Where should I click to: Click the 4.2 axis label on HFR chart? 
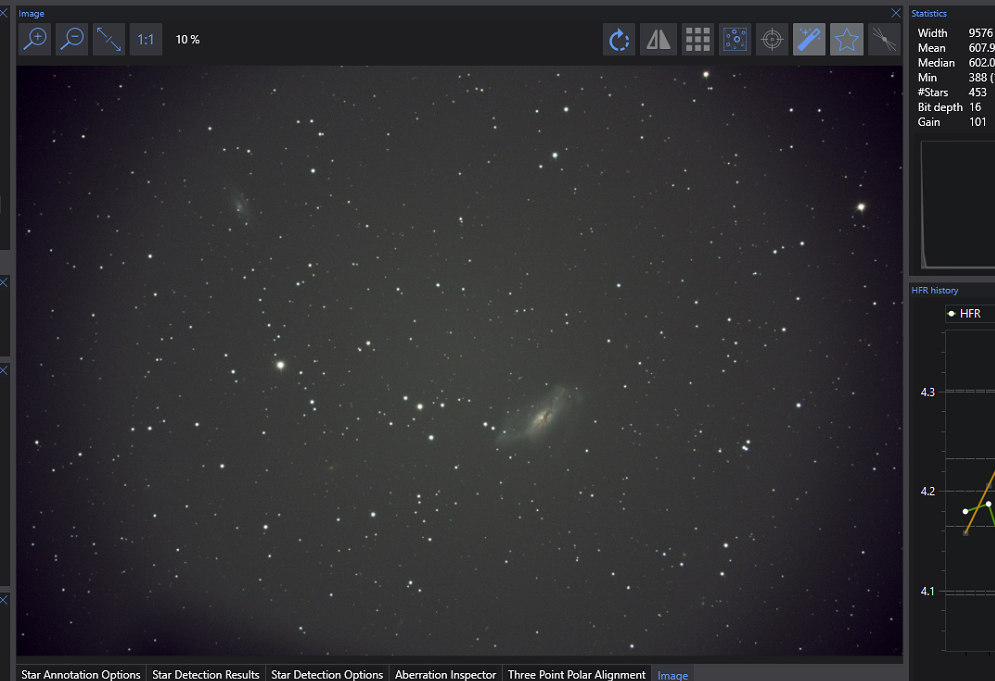point(928,491)
